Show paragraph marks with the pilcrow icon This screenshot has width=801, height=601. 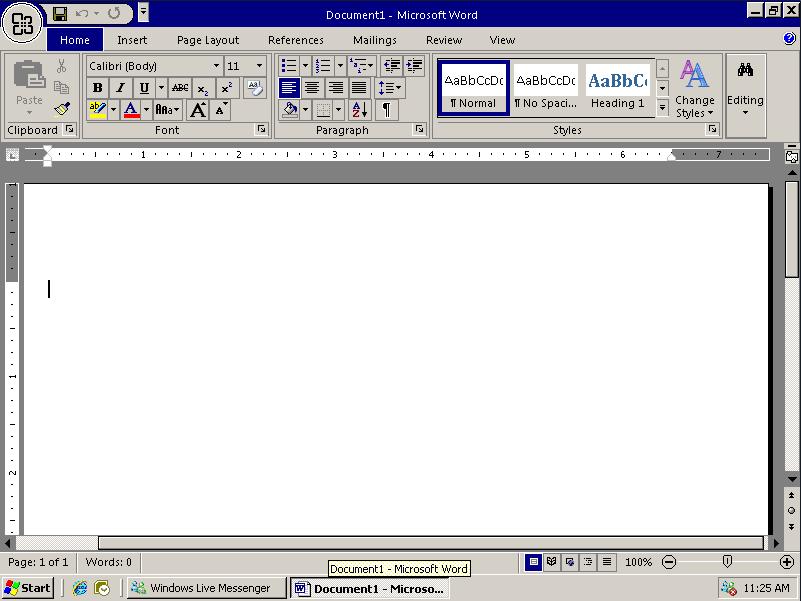pyautogui.click(x=387, y=110)
